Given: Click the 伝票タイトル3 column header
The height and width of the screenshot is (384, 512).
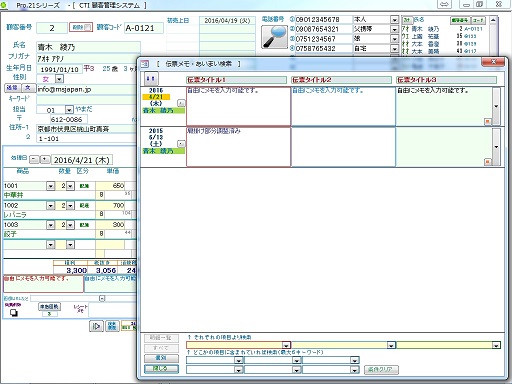Looking at the screenshot, I should point(446,80).
